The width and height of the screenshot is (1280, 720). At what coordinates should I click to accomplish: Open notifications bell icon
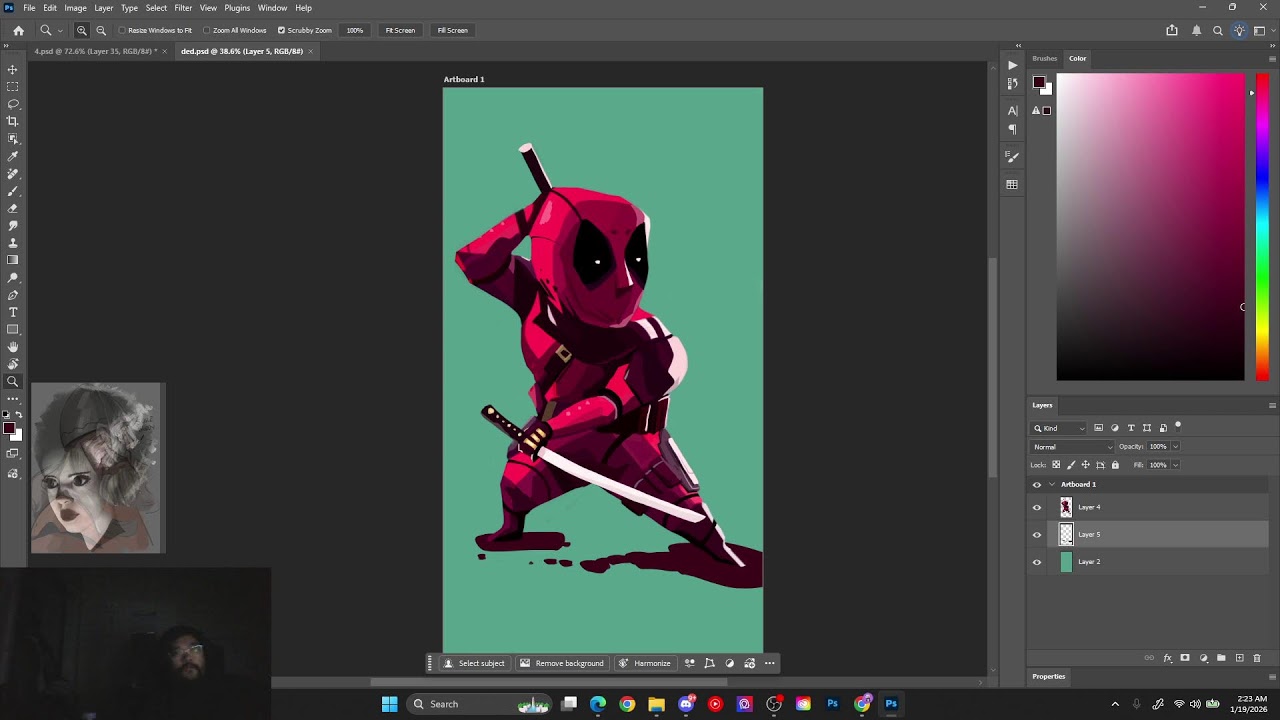coord(1196,30)
